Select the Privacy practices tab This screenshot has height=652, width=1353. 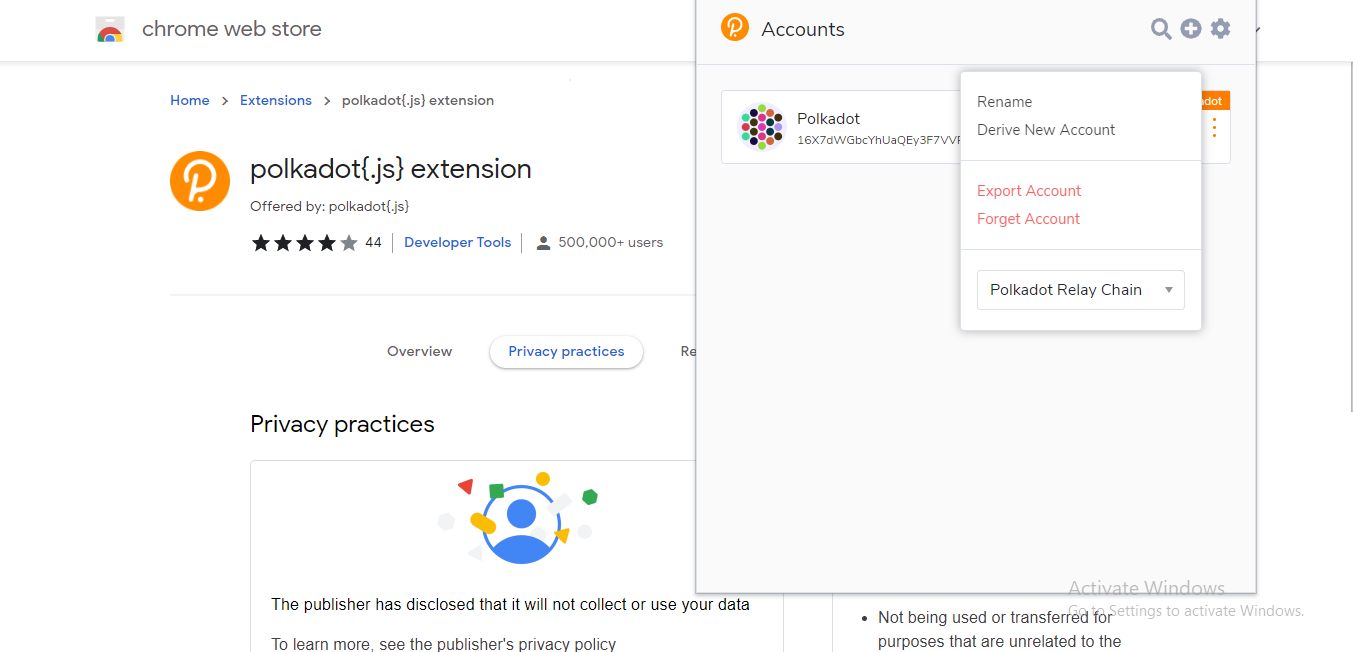pyautogui.click(x=566, y=352)
